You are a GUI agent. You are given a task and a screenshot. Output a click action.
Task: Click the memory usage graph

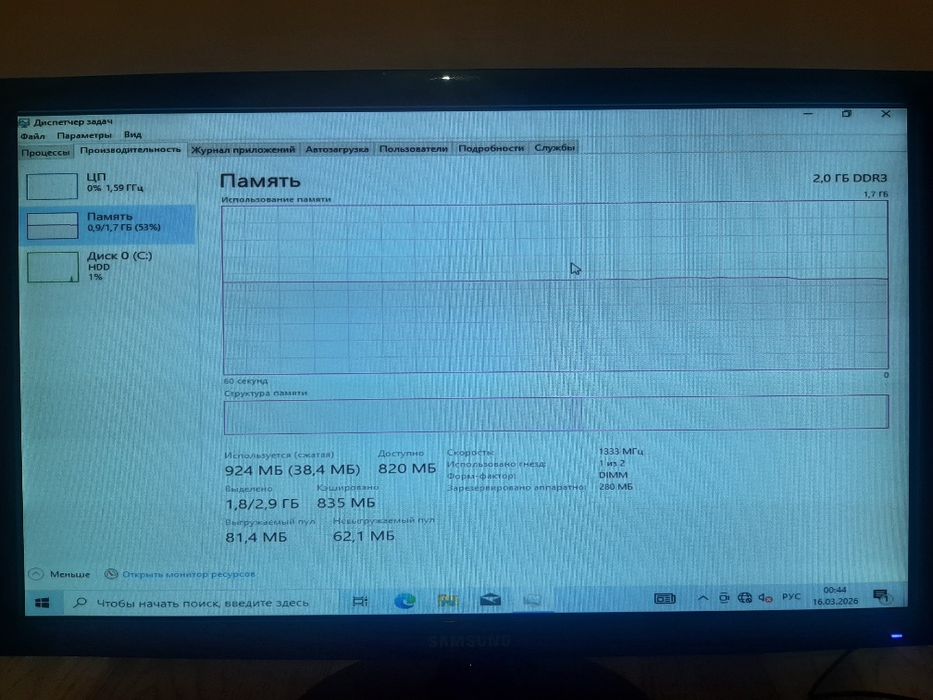tap(555, 288)
